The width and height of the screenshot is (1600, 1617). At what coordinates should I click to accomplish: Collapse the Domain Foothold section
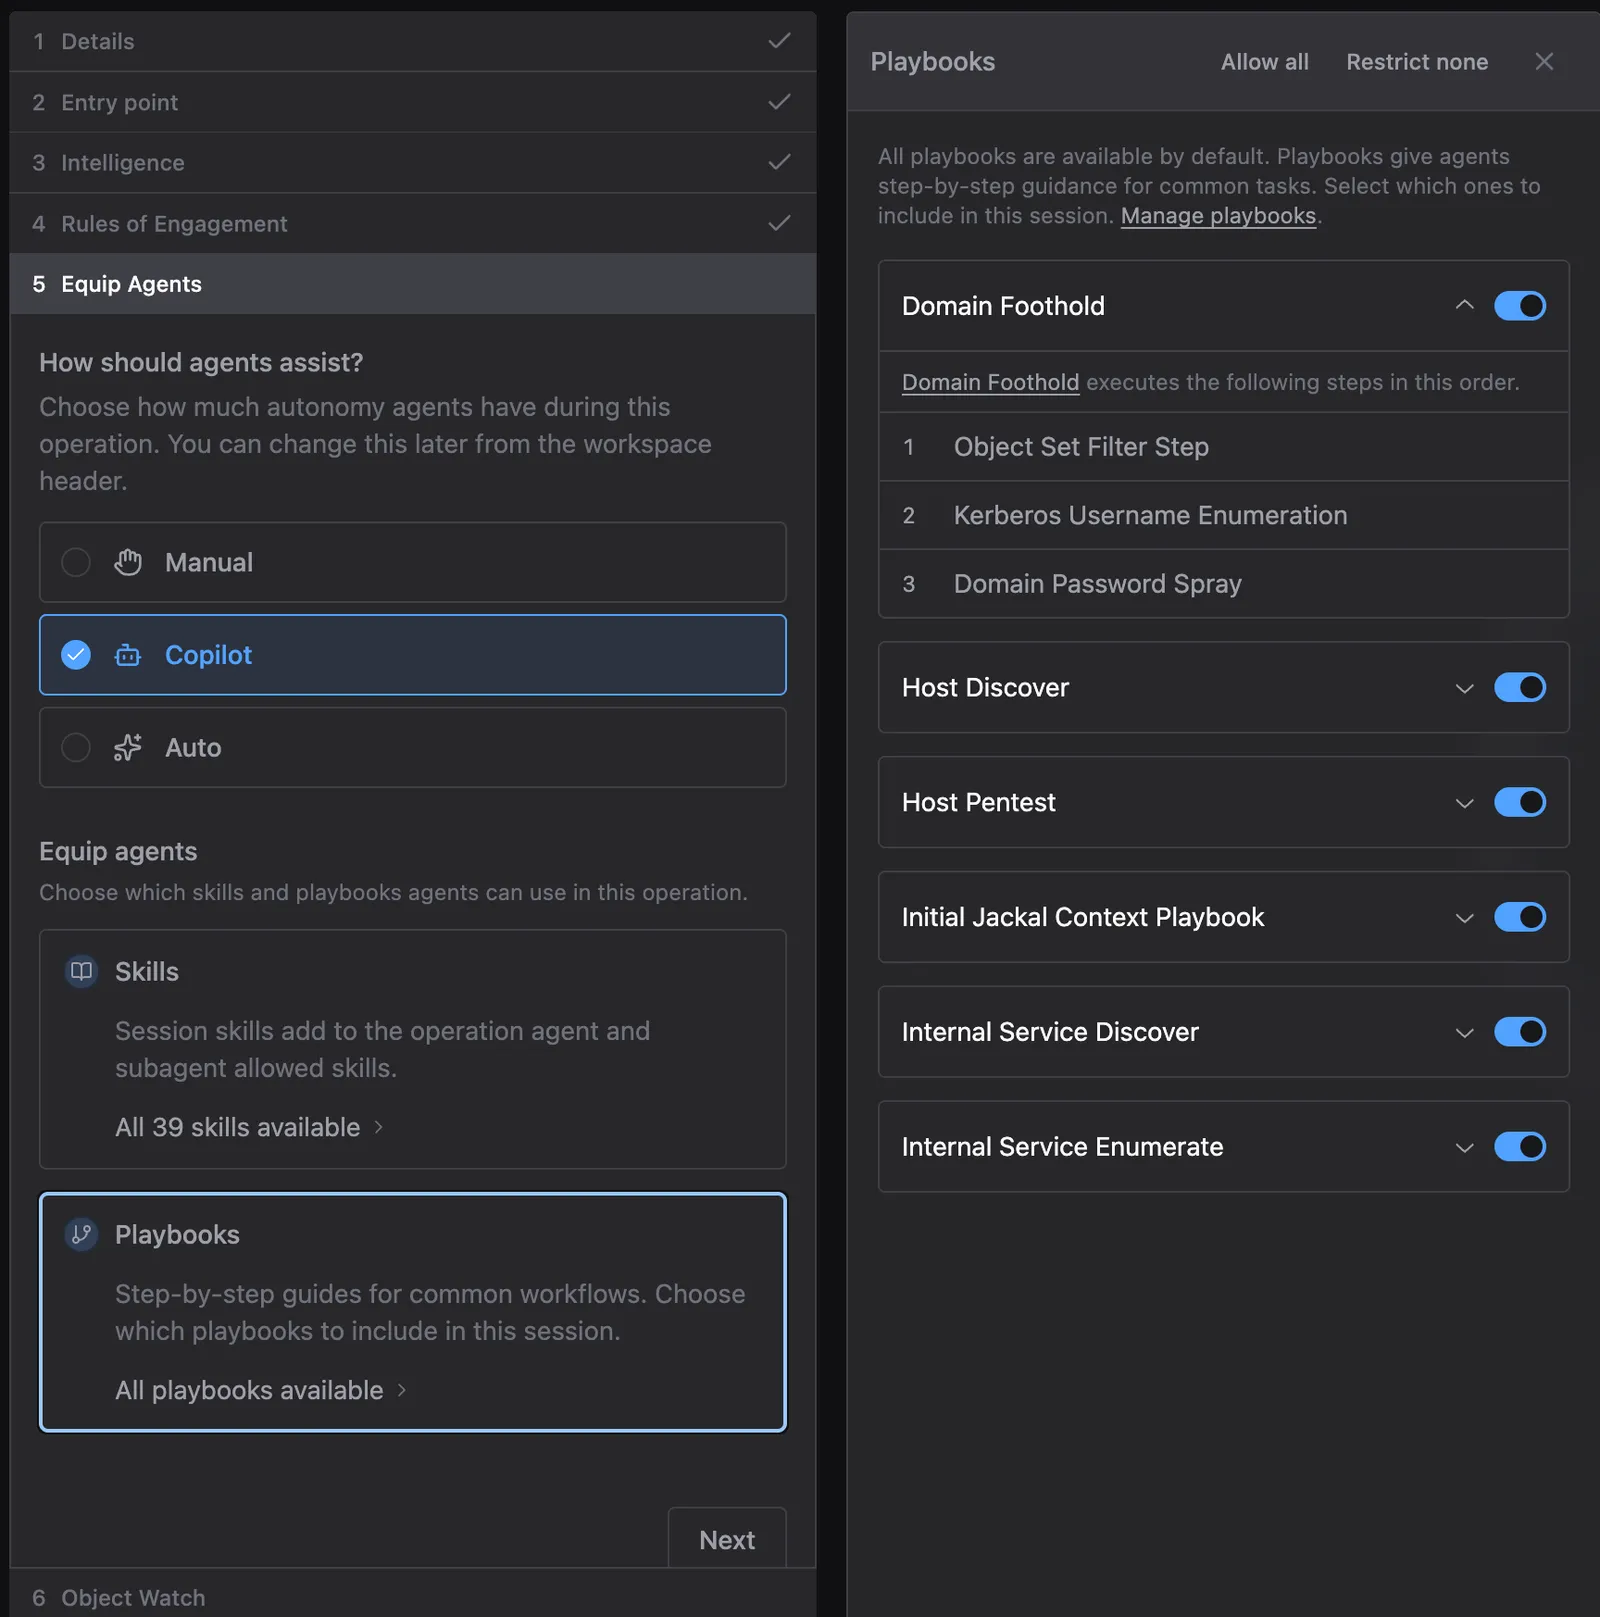coord(1464,305)
